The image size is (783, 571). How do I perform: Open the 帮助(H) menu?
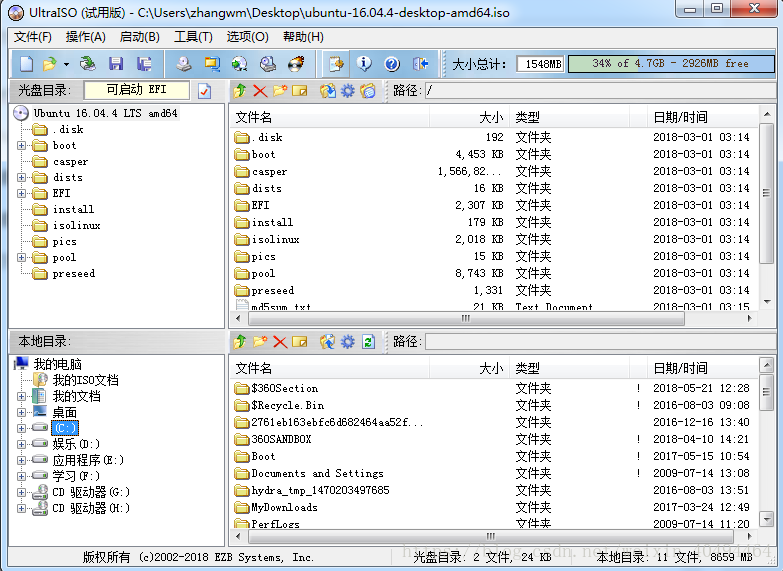pyautogui.click(x=303, y=37)
